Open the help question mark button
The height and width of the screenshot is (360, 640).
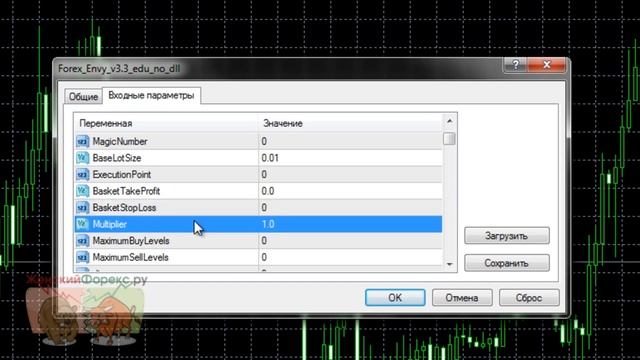(515, 65)
